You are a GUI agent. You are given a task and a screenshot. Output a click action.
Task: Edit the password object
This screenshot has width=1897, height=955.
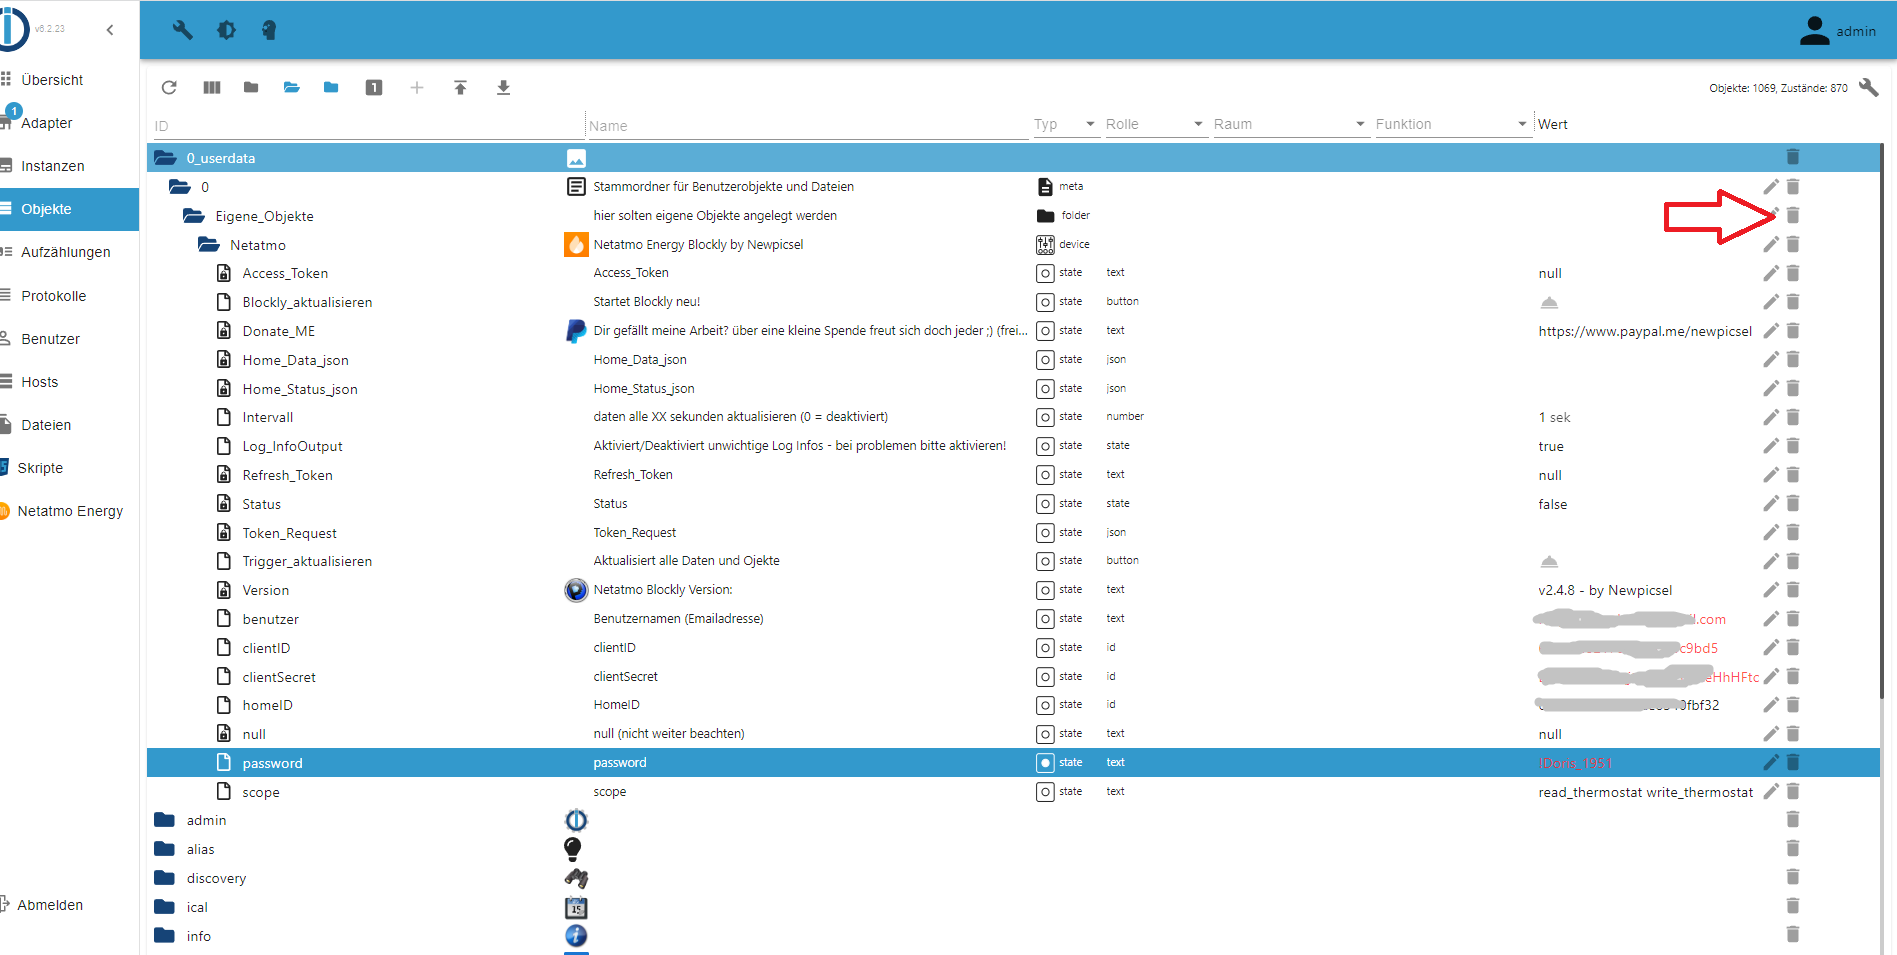tap(1770, 762)
